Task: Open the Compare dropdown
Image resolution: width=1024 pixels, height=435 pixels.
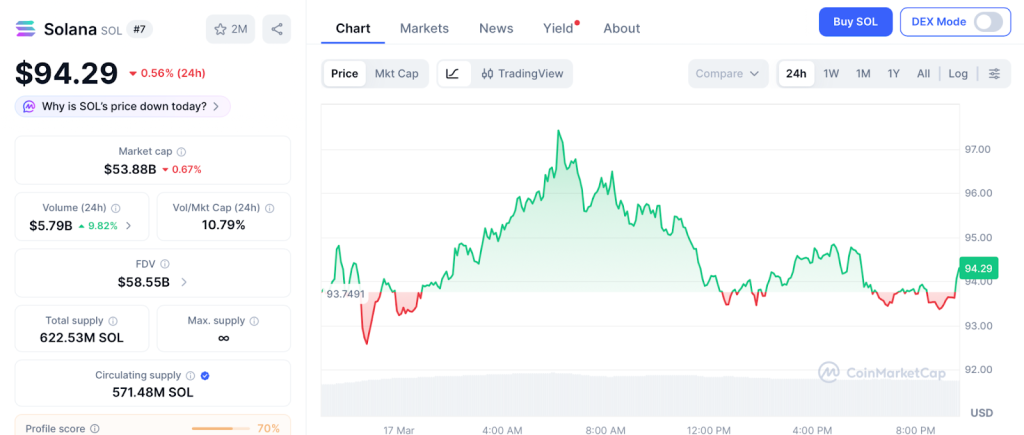Action: [x=727, y=73]
